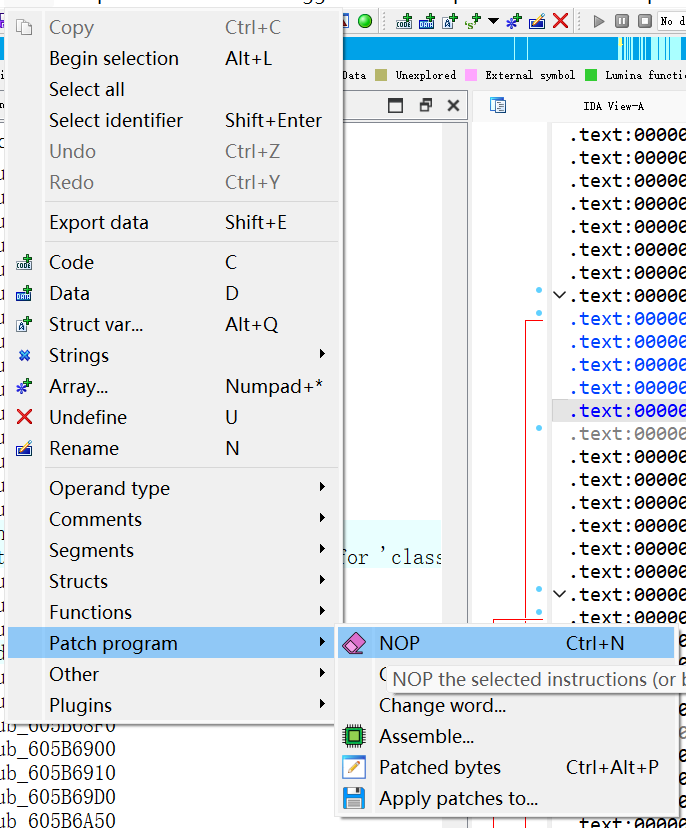Expand the Operand type submenu
Screen dimensions: 686x828
pos(173,488)
